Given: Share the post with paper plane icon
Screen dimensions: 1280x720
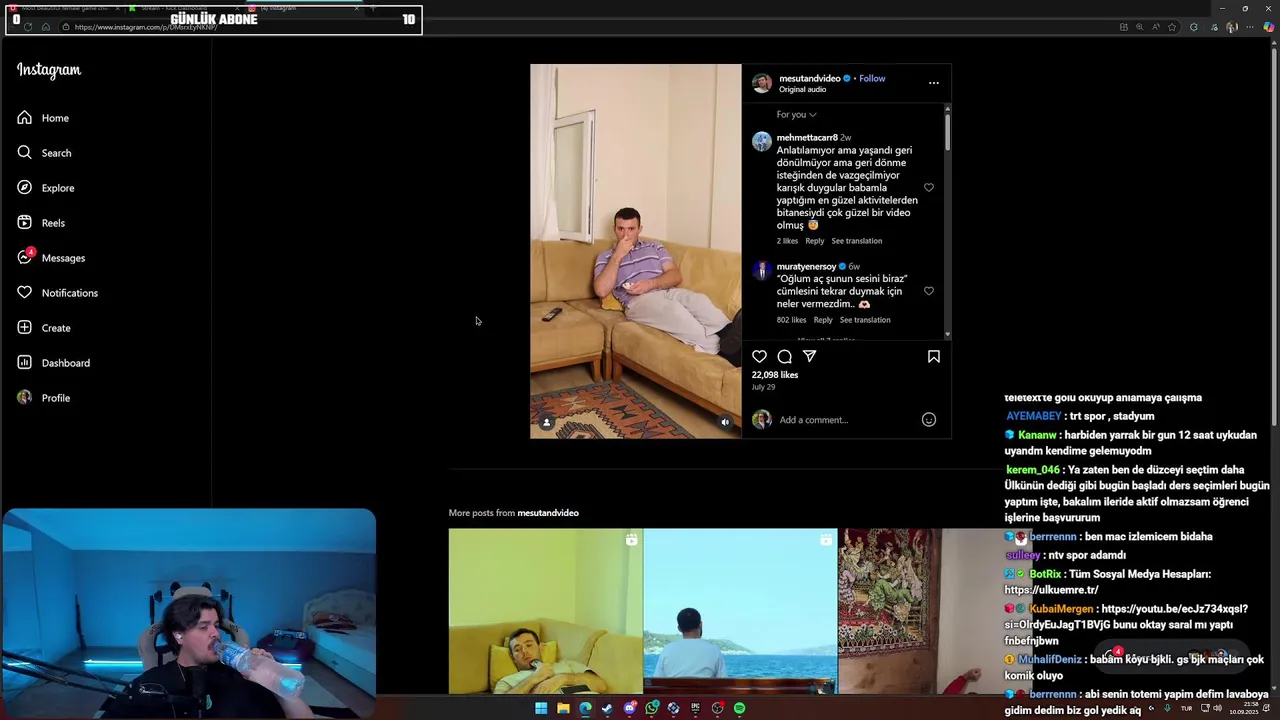Looking at the screenshot, I should 809,357.
